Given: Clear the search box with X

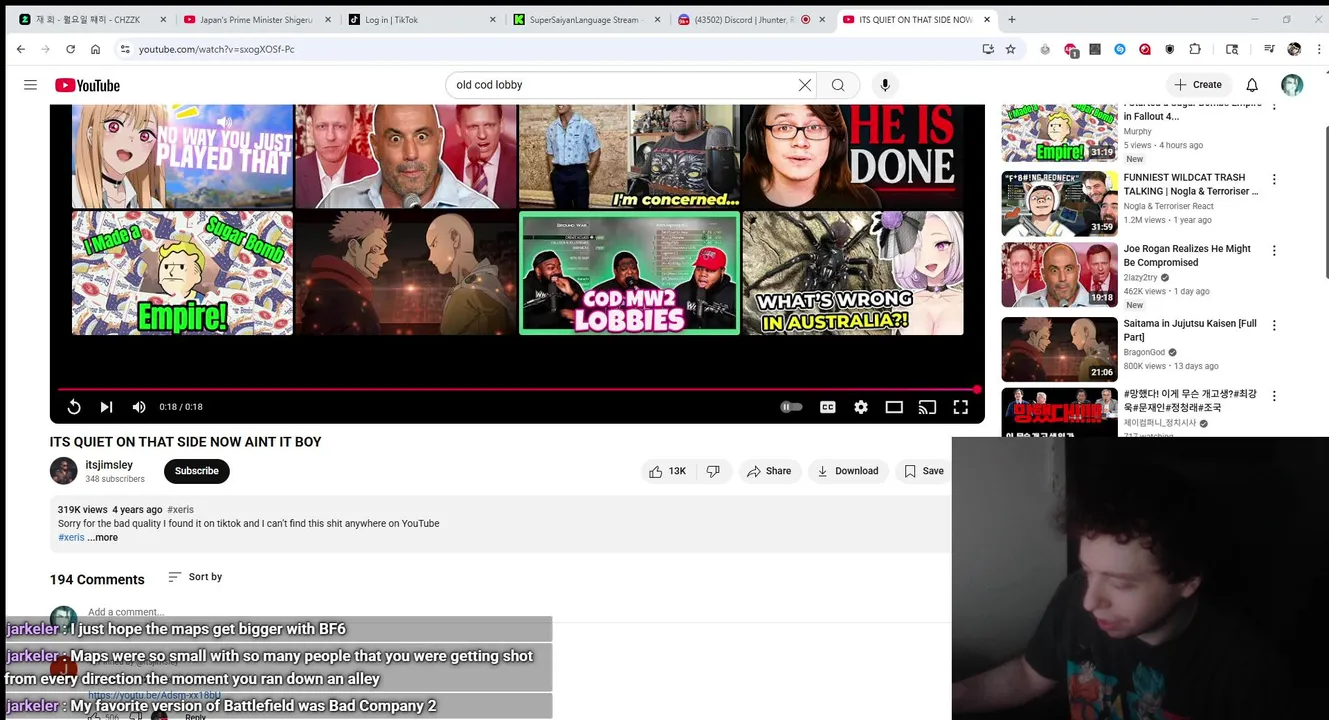Looking at the screenshot, I should (x=804, y=85).
